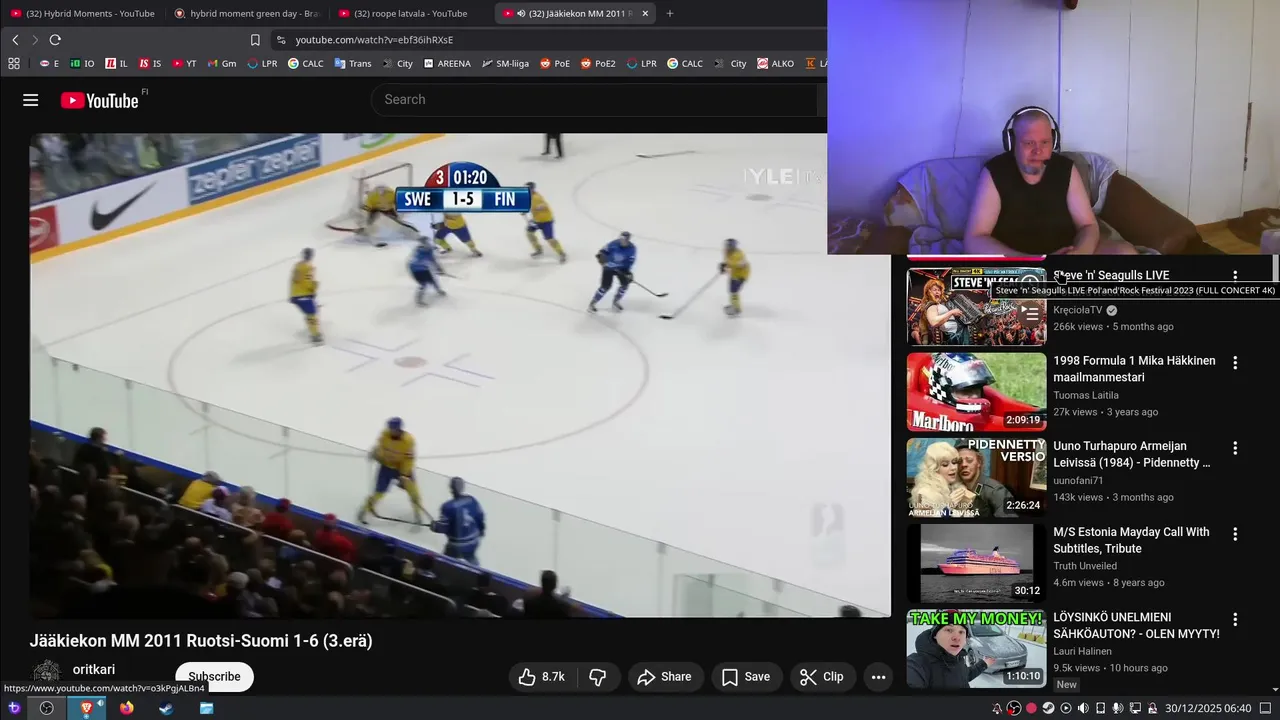The height and width of the screenshot is (720, 1280).
Task: Open the SM-liiga bookmark
Action: click(x=505, y=63)
